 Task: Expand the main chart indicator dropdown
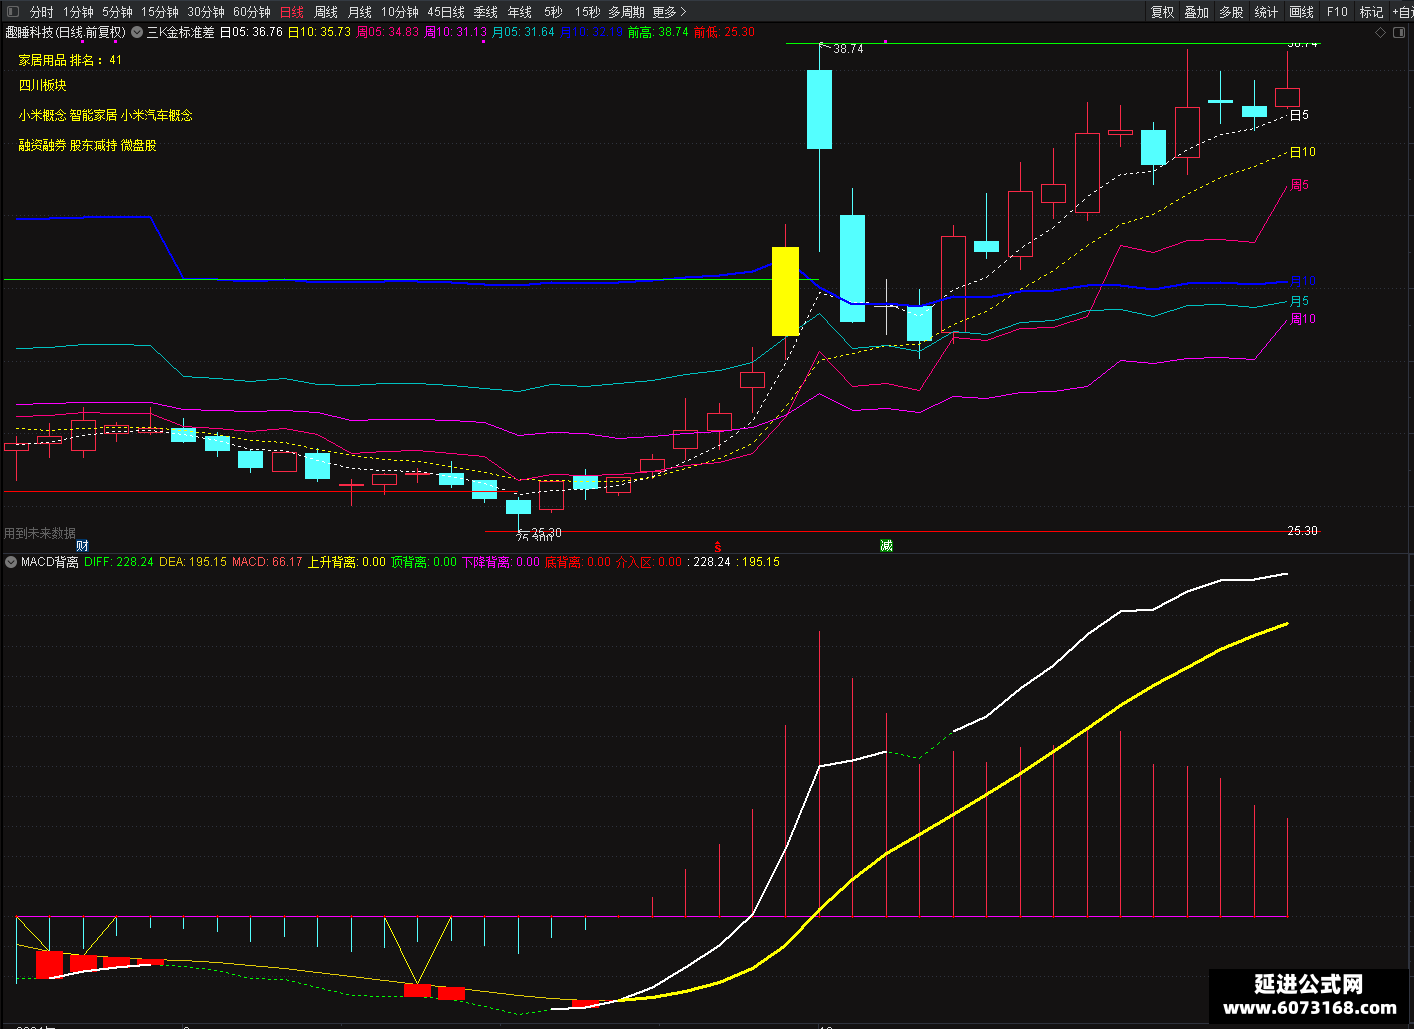(137, 32)
